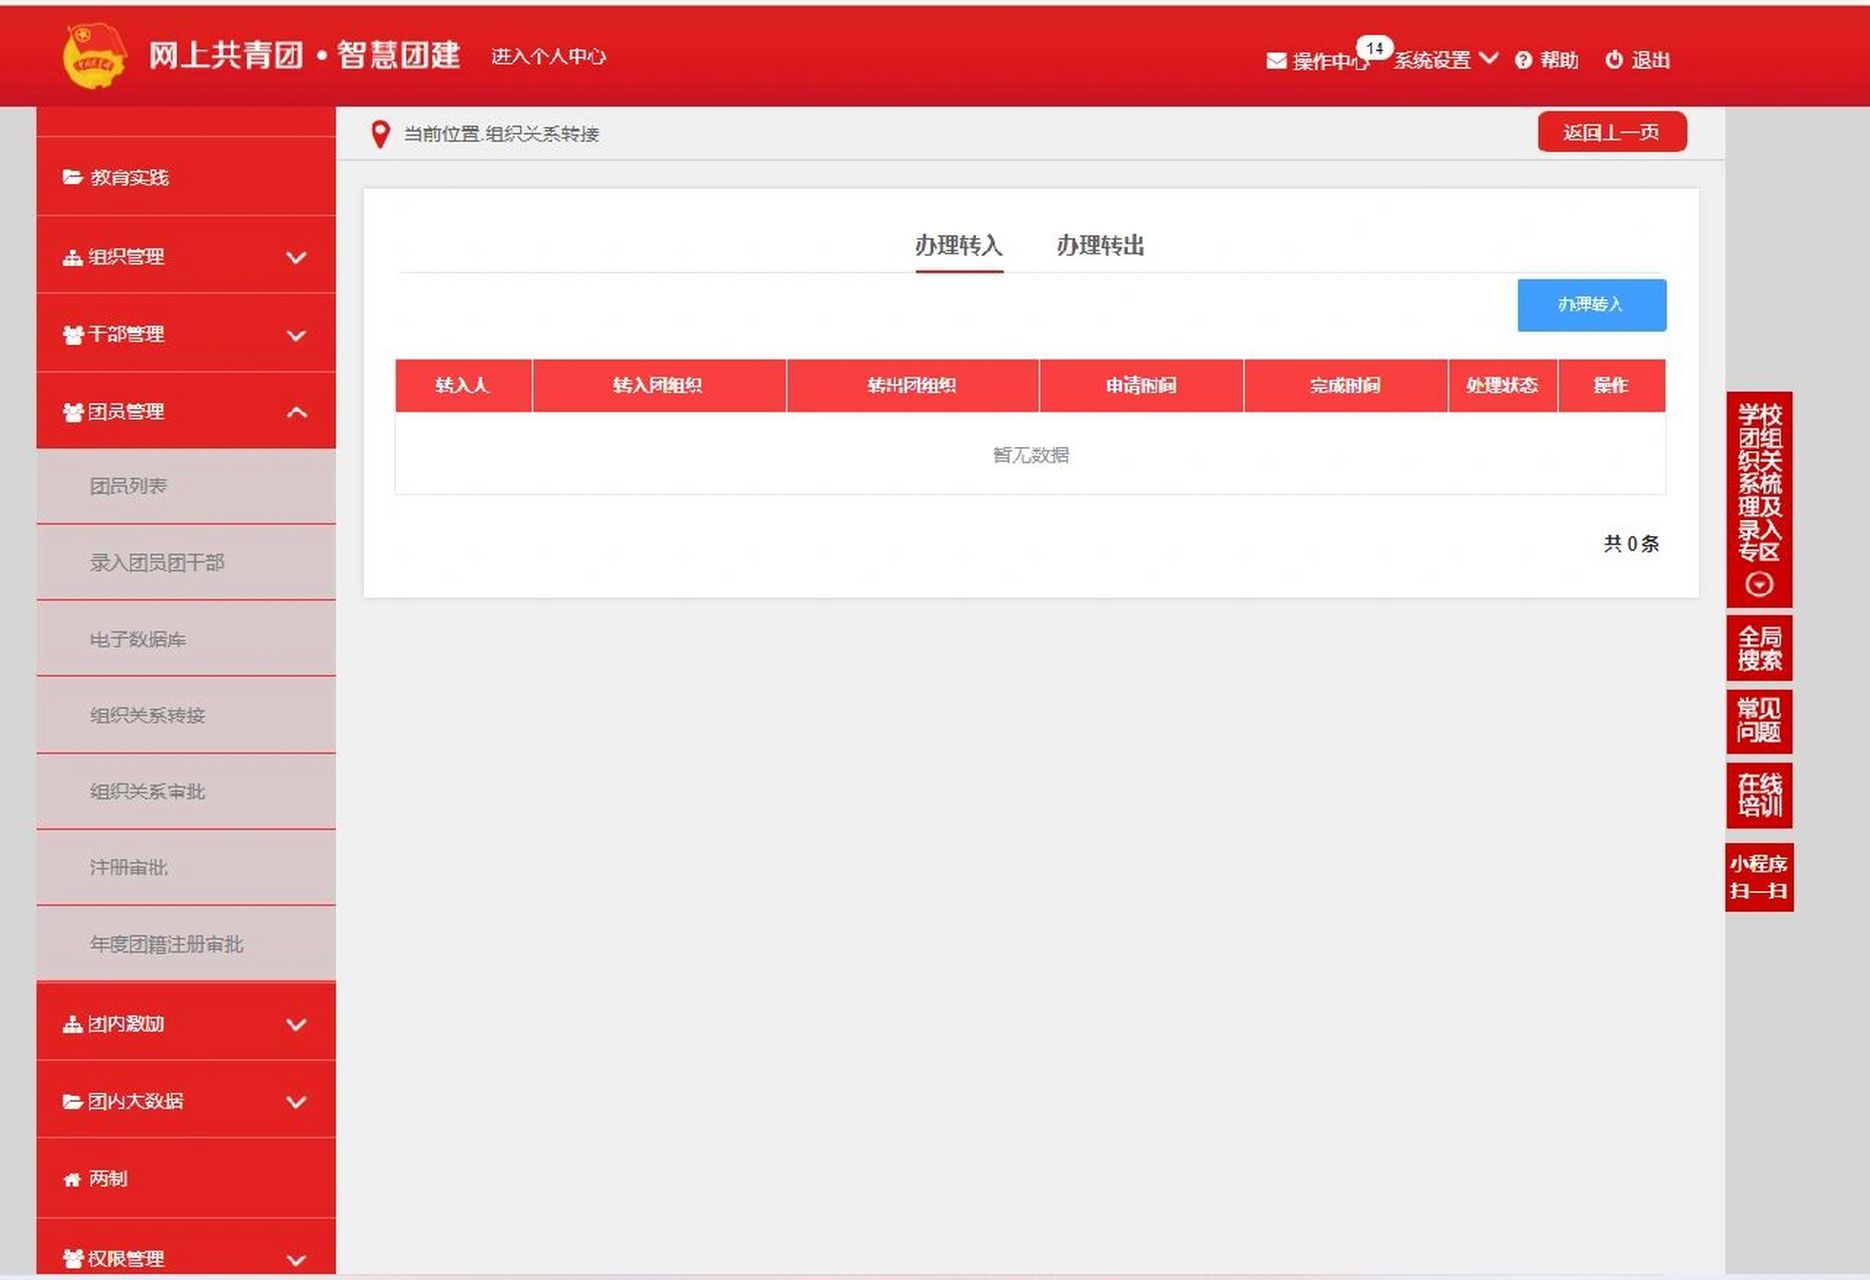Click the red location pin in breadcrumb
This screenshot has width=1870, height=1280.
point(381,132)
